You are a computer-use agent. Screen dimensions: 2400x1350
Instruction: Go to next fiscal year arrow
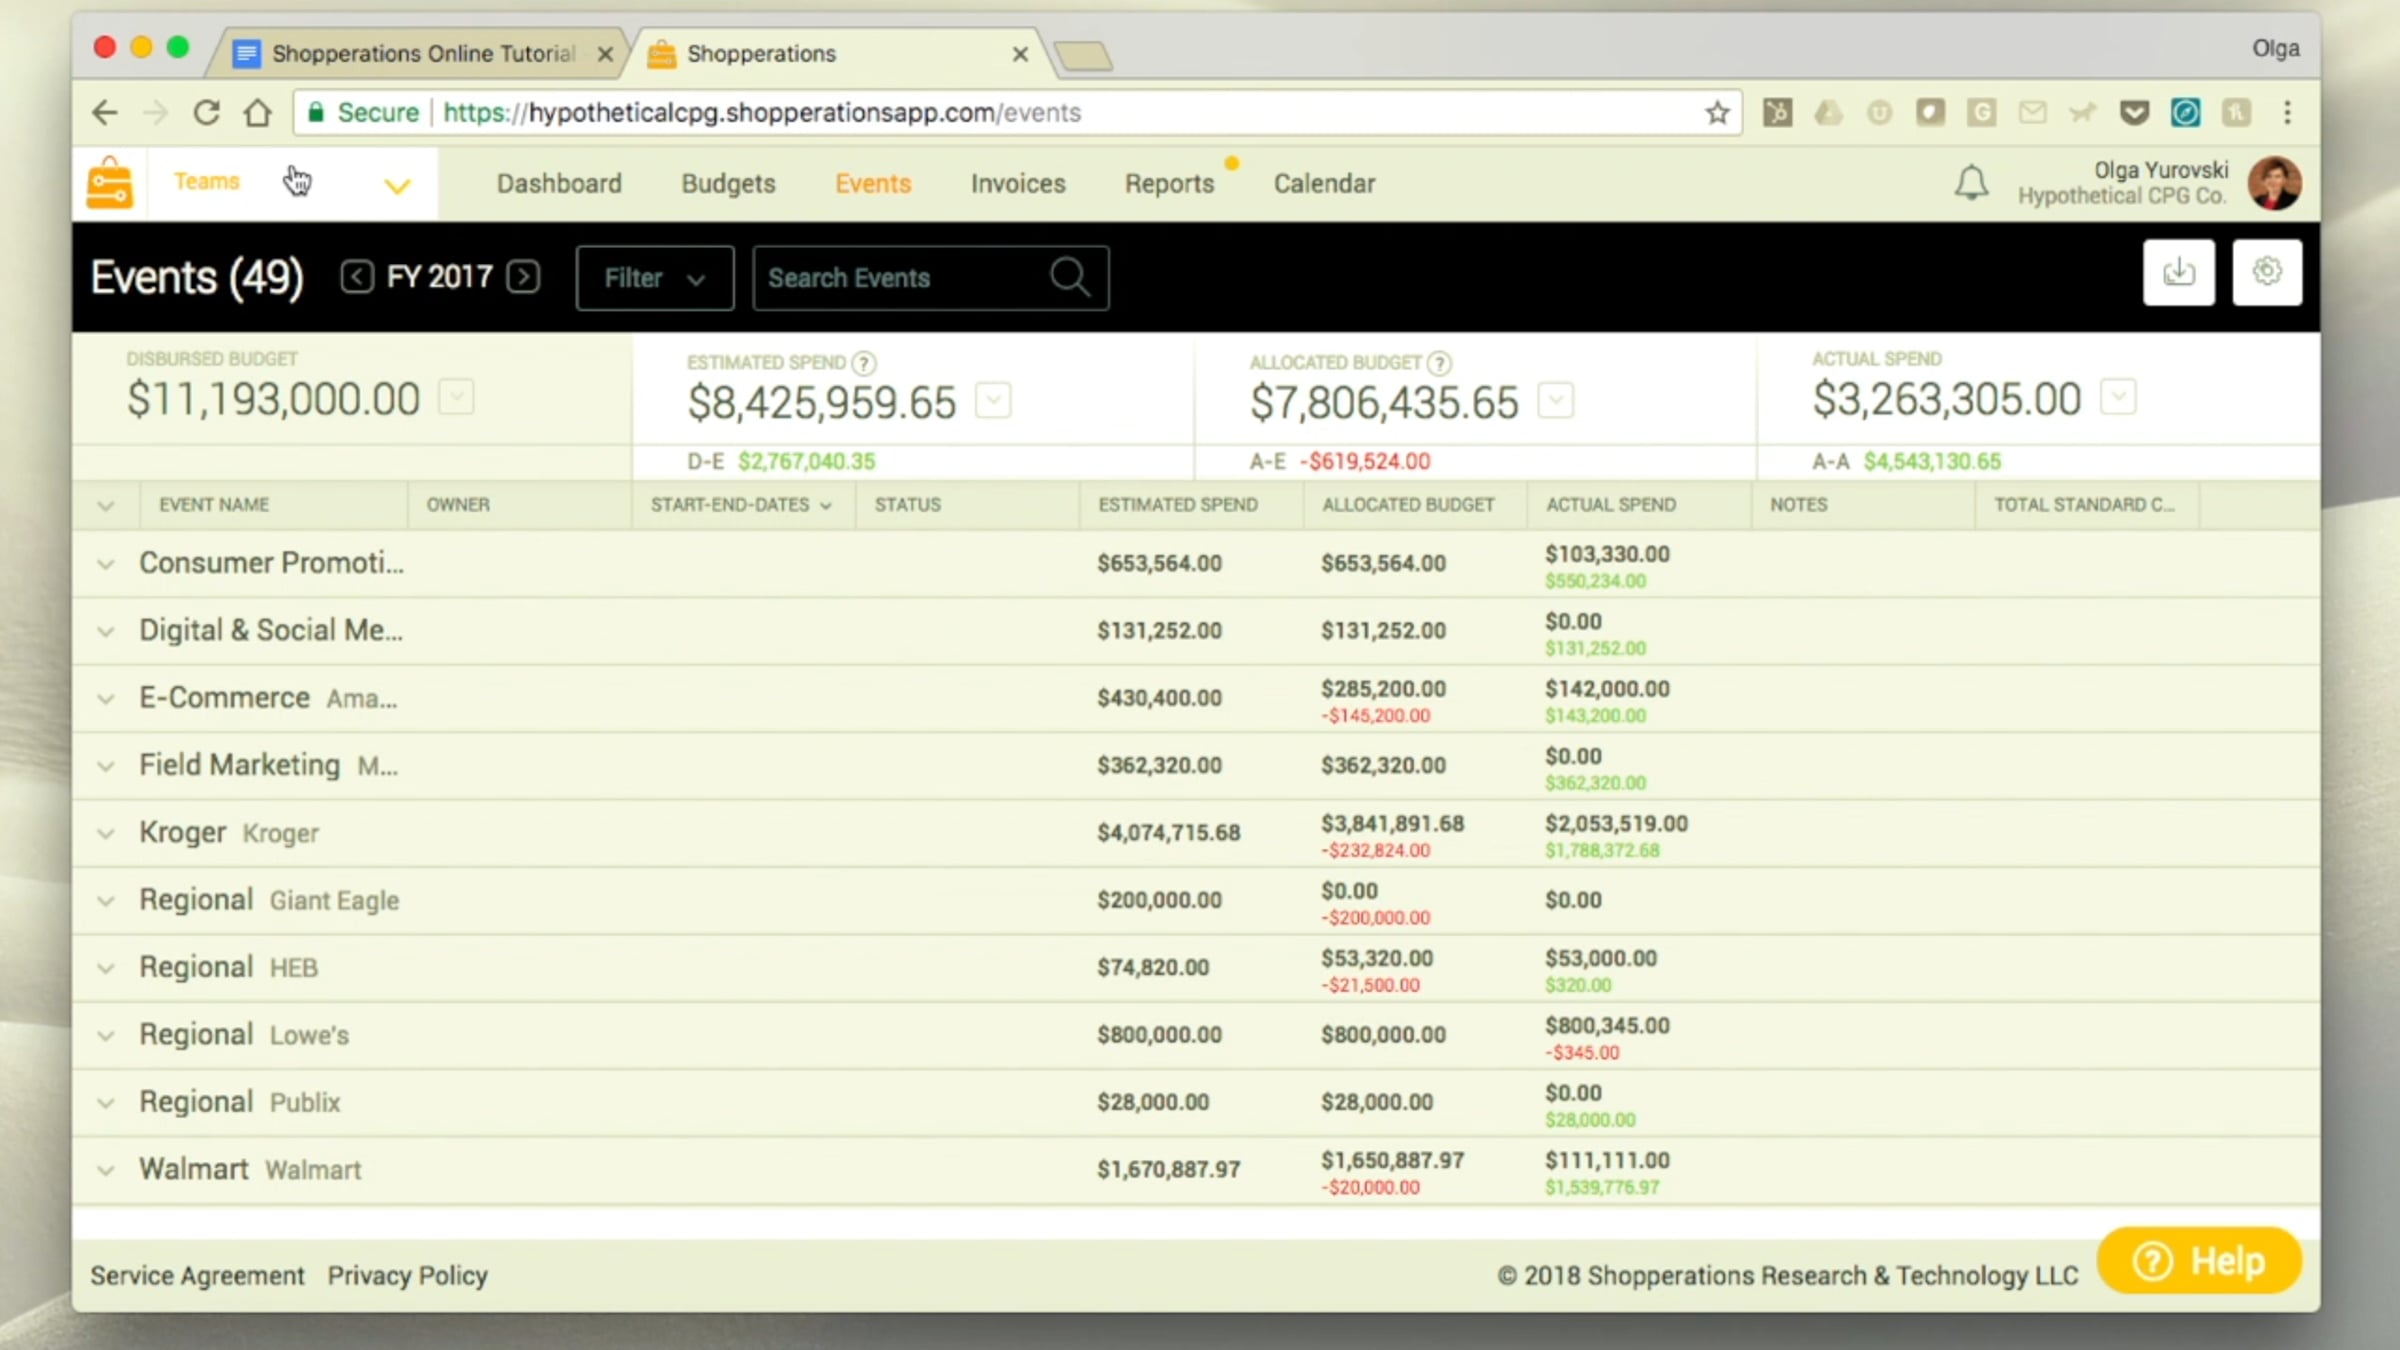[524, 276]
